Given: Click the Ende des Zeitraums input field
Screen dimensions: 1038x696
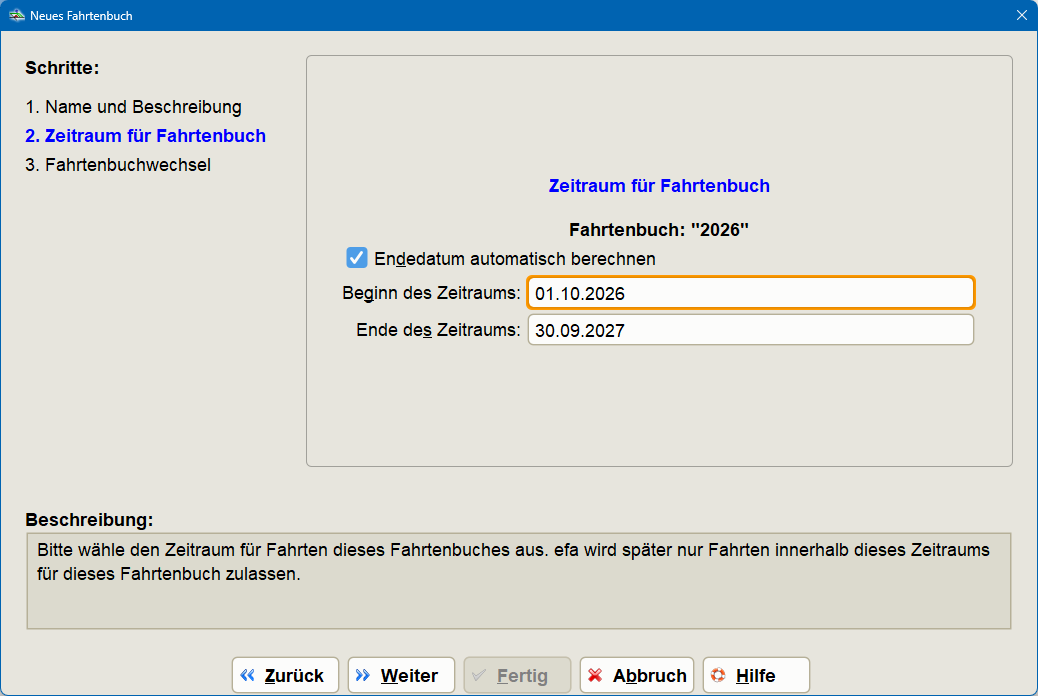Looking at the screenshot, I should click(750, 329).
